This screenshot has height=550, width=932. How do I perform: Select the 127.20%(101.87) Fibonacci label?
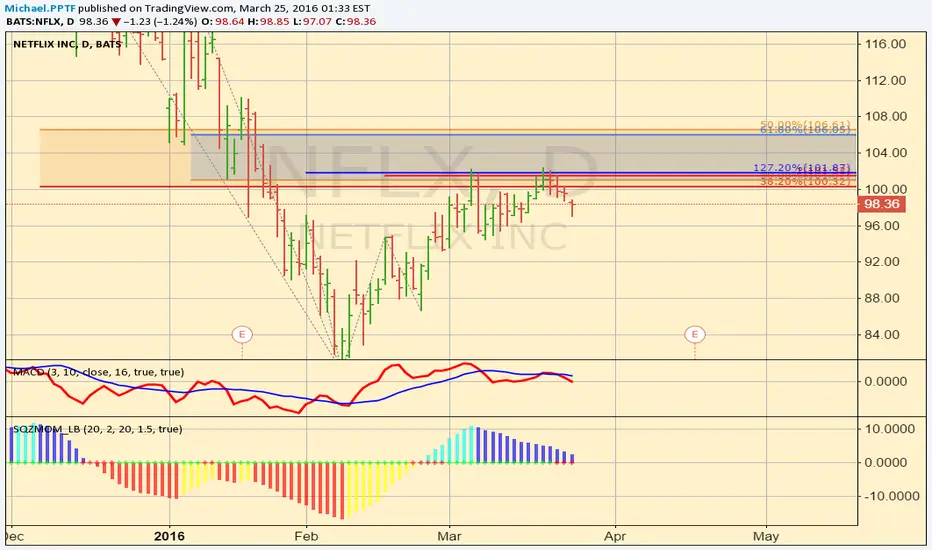(802, 168)
